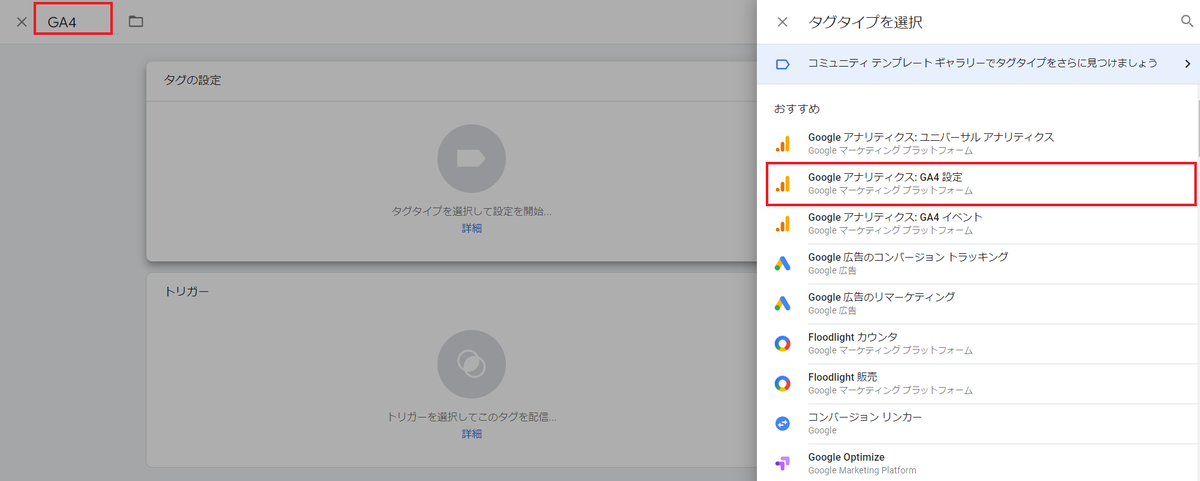Choose Google 広告のコンバージョン トラッキング
The width and height of the screenshot is (1200, 481).
(x=979, y=263)
